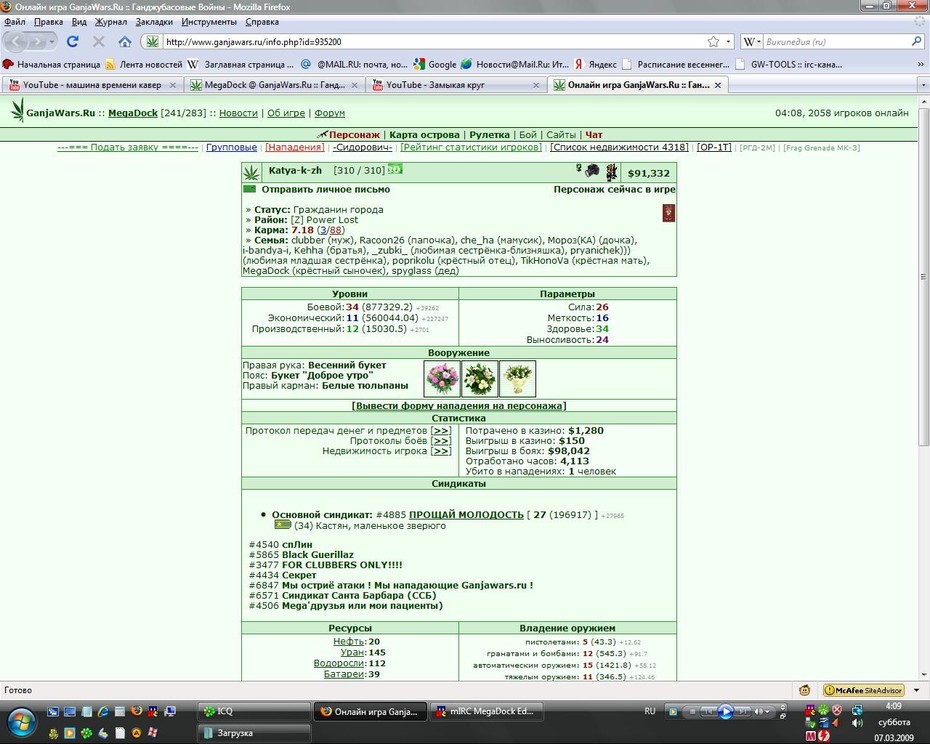The image size is (930, 744).
Task: Open the Чат link in game menu
Action: 594,135
